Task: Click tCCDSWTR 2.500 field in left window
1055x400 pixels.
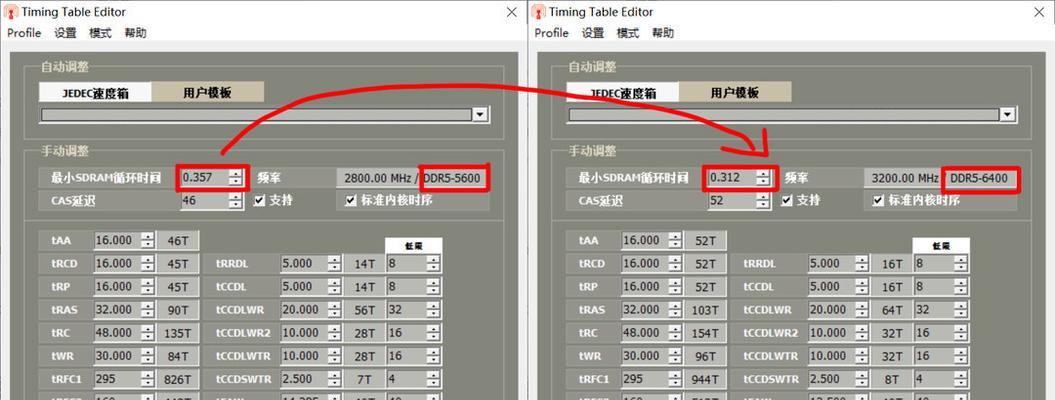Action: point(303,379)
